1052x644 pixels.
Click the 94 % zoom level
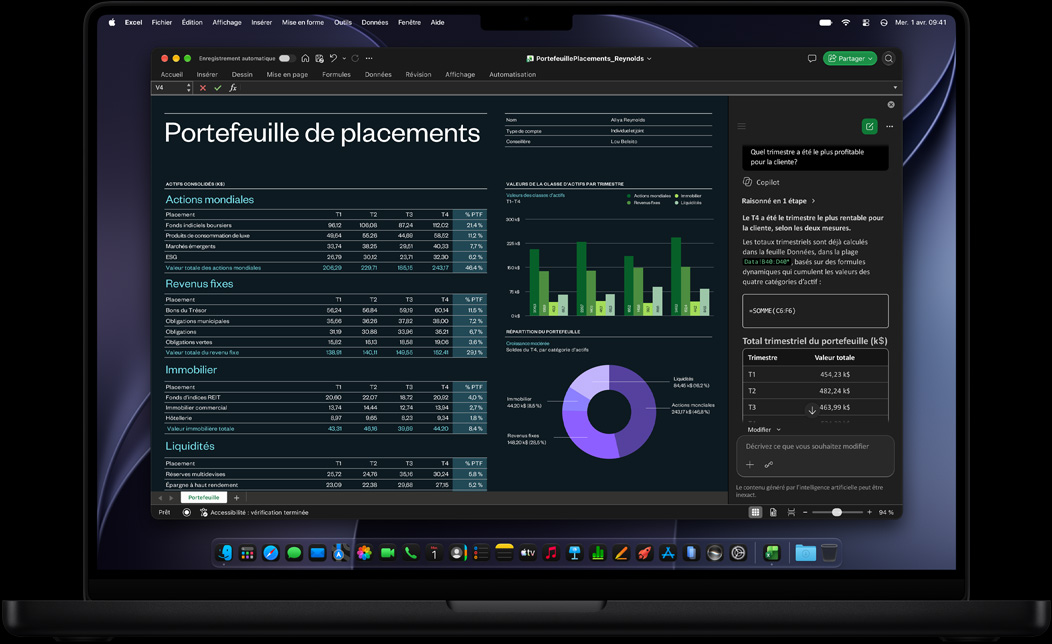(x=886, y=513)
